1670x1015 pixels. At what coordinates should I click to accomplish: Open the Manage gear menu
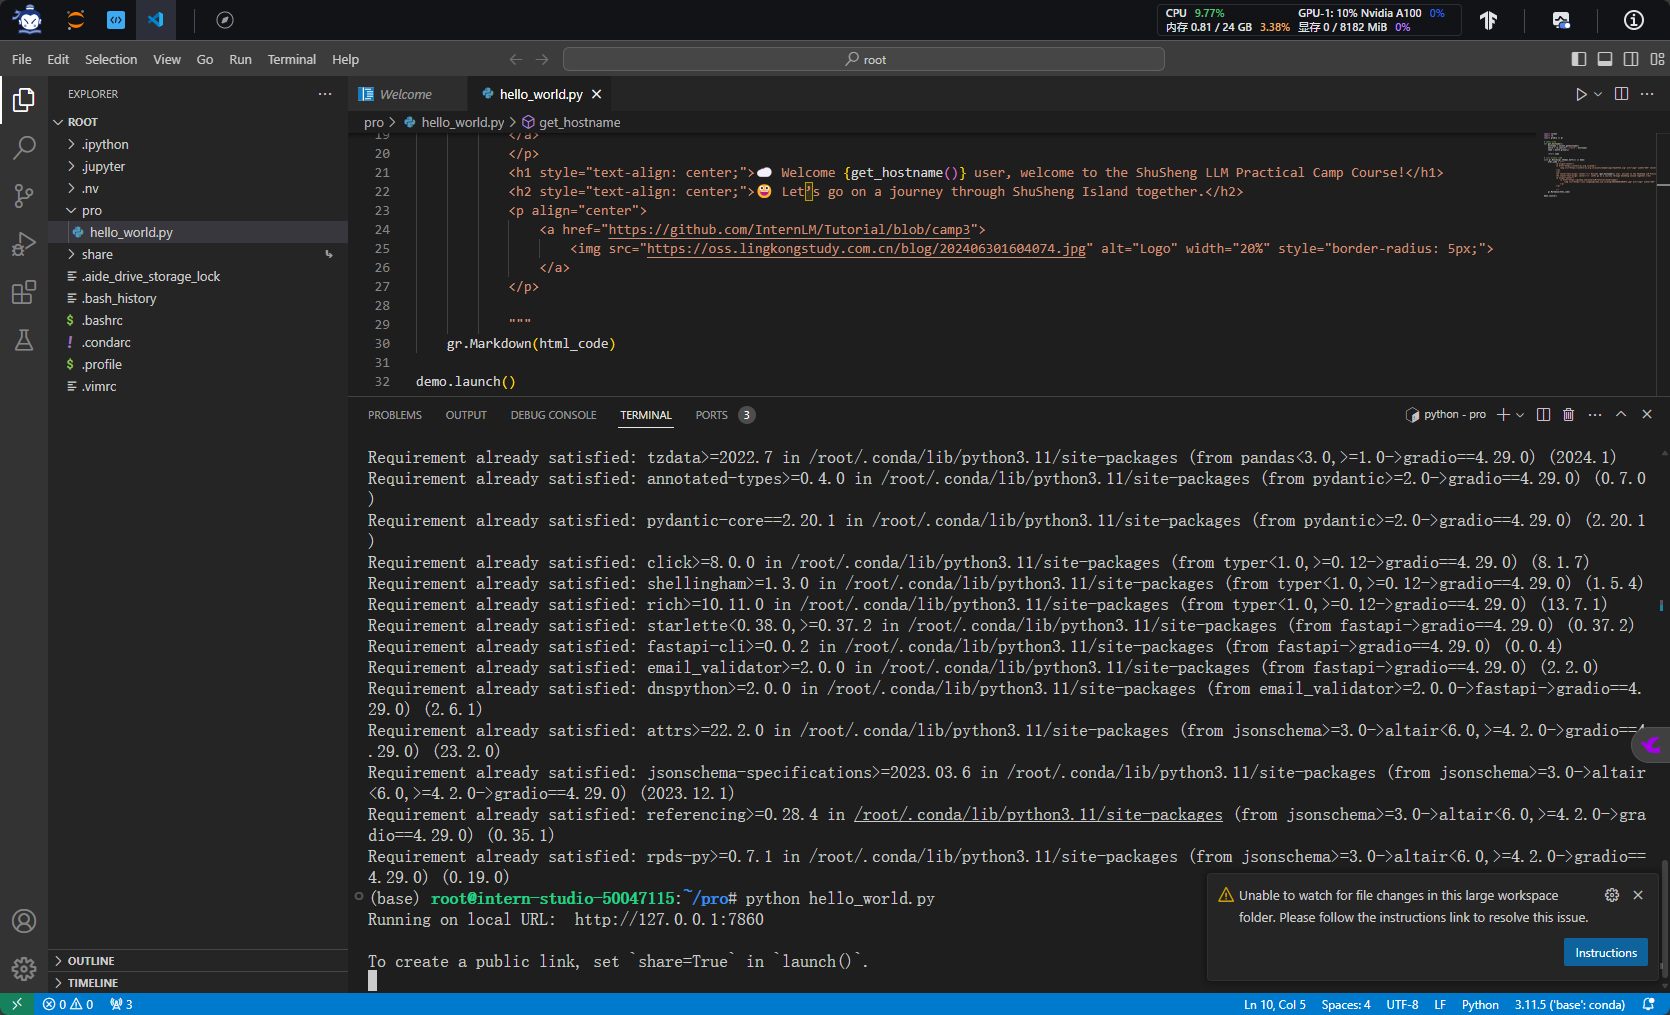click(x=24, y=969)
